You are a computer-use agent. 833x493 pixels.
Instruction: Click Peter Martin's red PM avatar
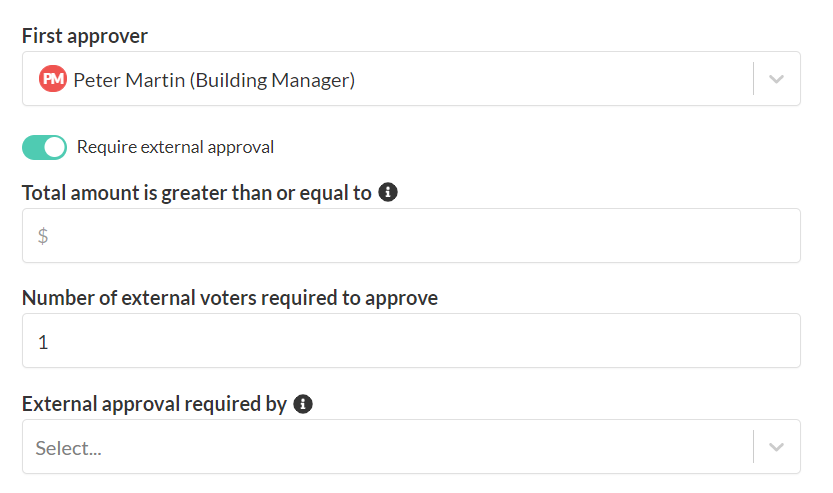click(x=53, y=79)
